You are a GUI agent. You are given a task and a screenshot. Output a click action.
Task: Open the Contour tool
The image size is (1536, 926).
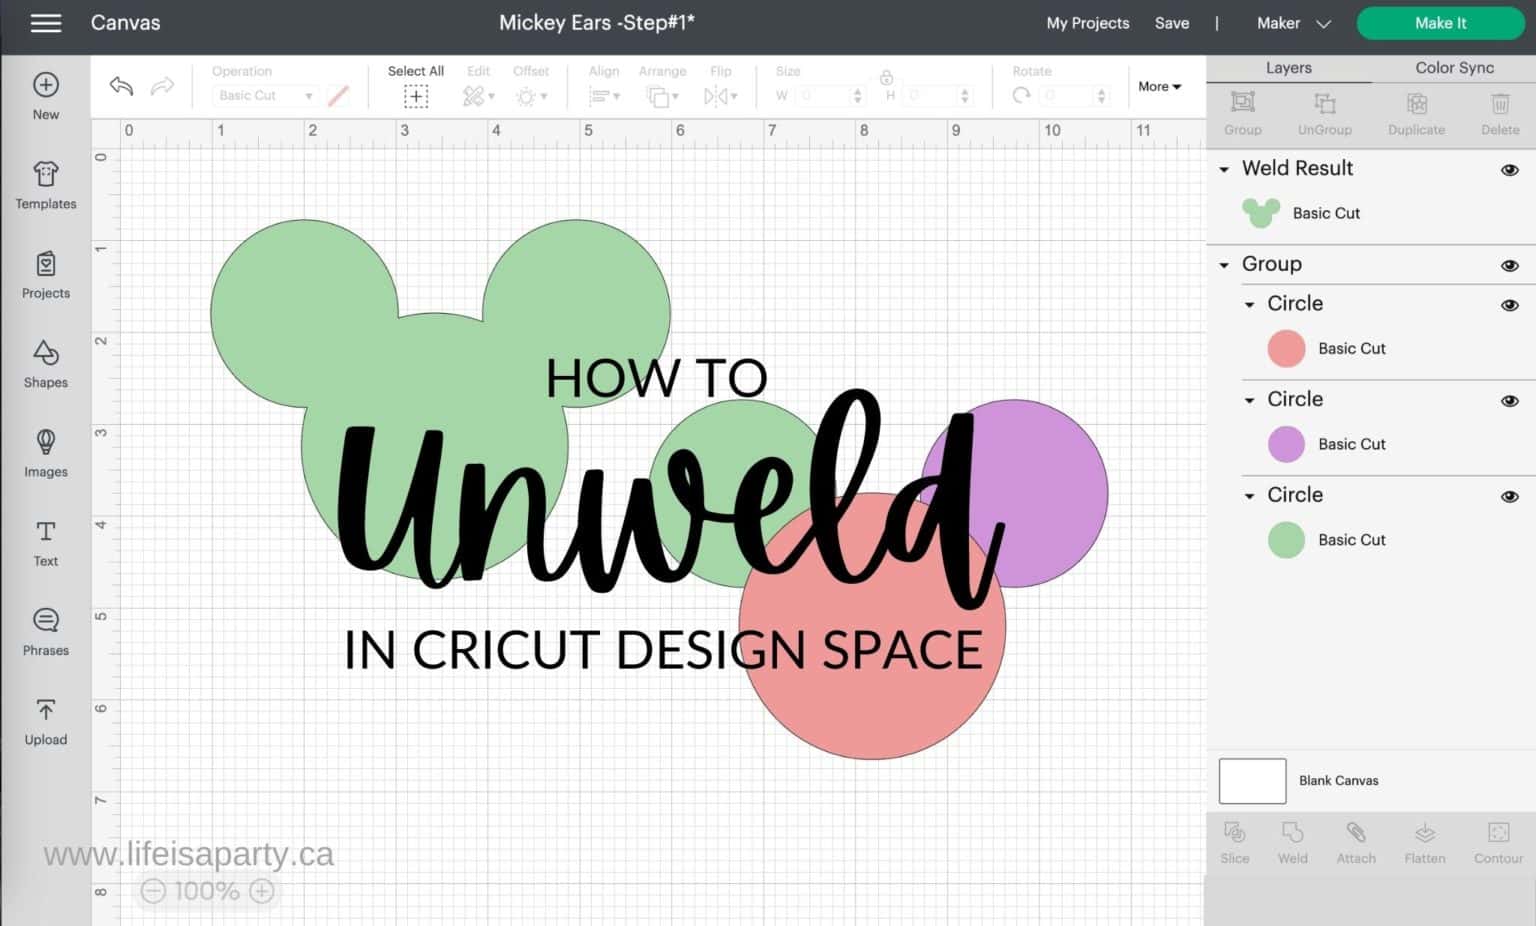[x=1497, y=840]
